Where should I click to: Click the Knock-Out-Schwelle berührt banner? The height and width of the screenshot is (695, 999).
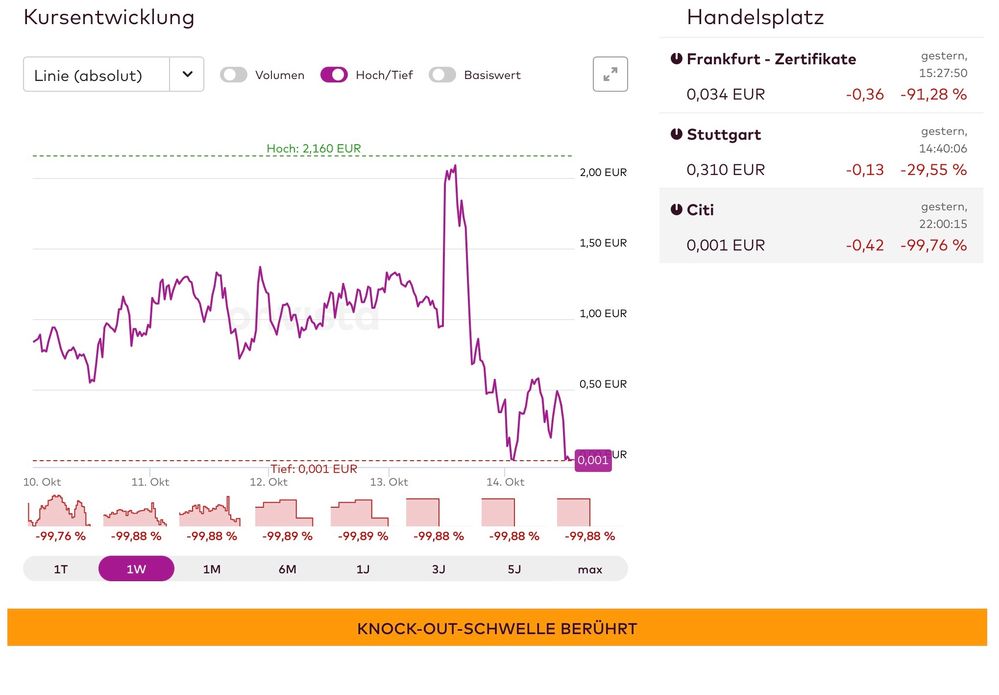pyautogui.click(x=497, y=628)
